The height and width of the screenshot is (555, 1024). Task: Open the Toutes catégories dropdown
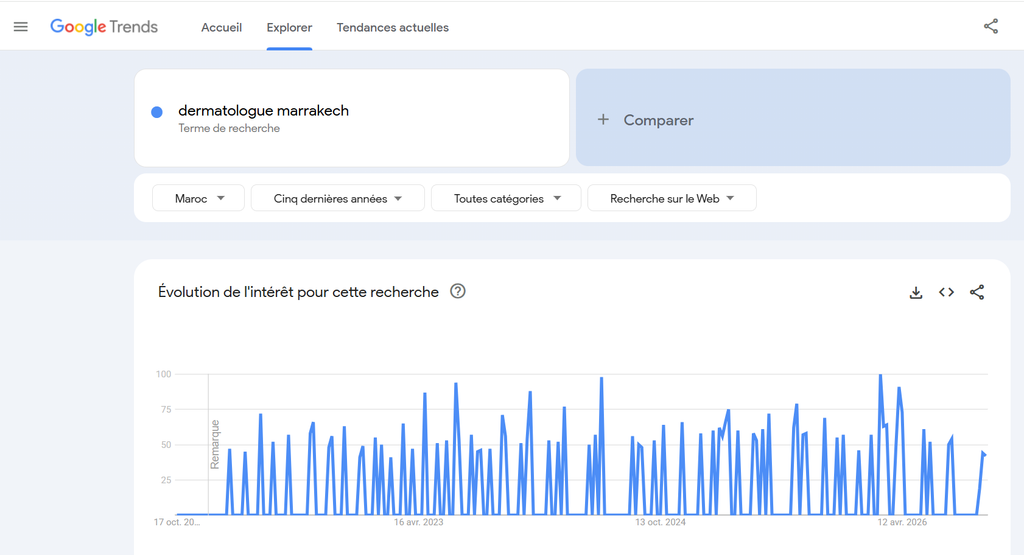coord(506,198)
